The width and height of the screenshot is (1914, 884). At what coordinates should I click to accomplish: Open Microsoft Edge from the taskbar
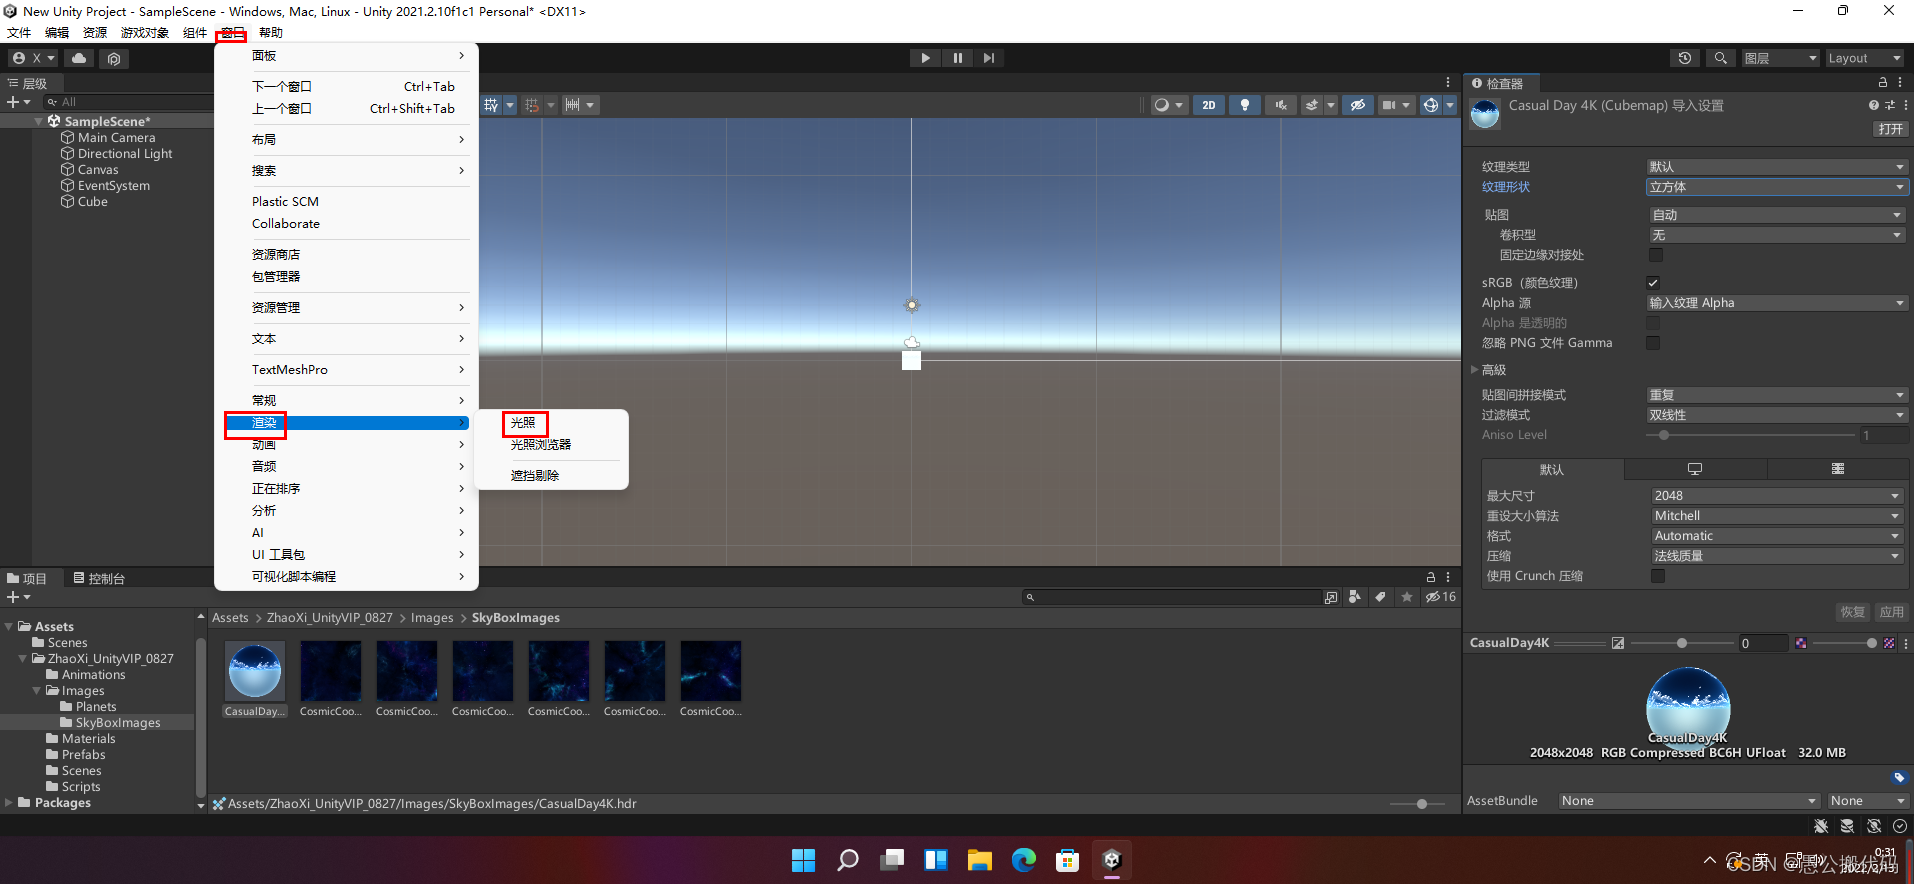pos(1024,860)
